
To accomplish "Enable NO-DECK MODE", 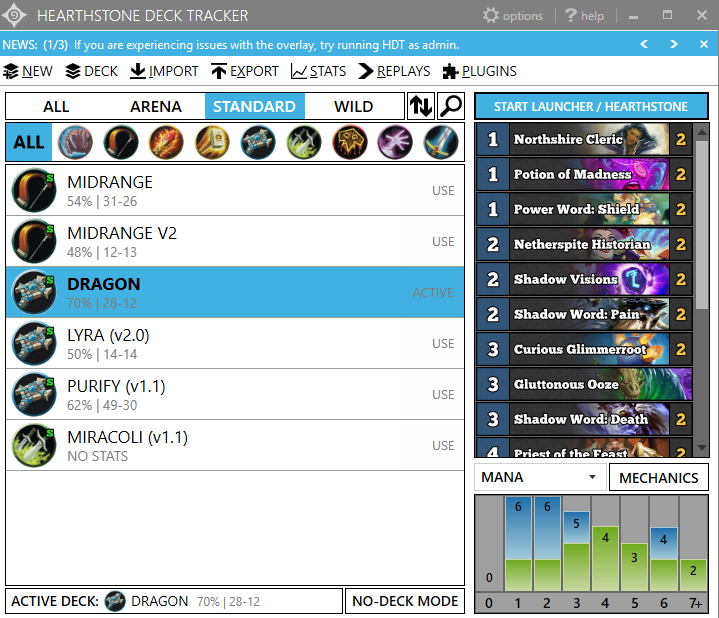I will (405, 601).
